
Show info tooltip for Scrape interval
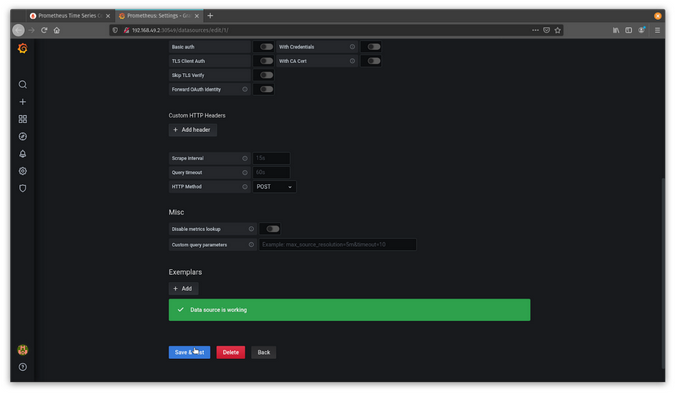[x=245, y=158]
